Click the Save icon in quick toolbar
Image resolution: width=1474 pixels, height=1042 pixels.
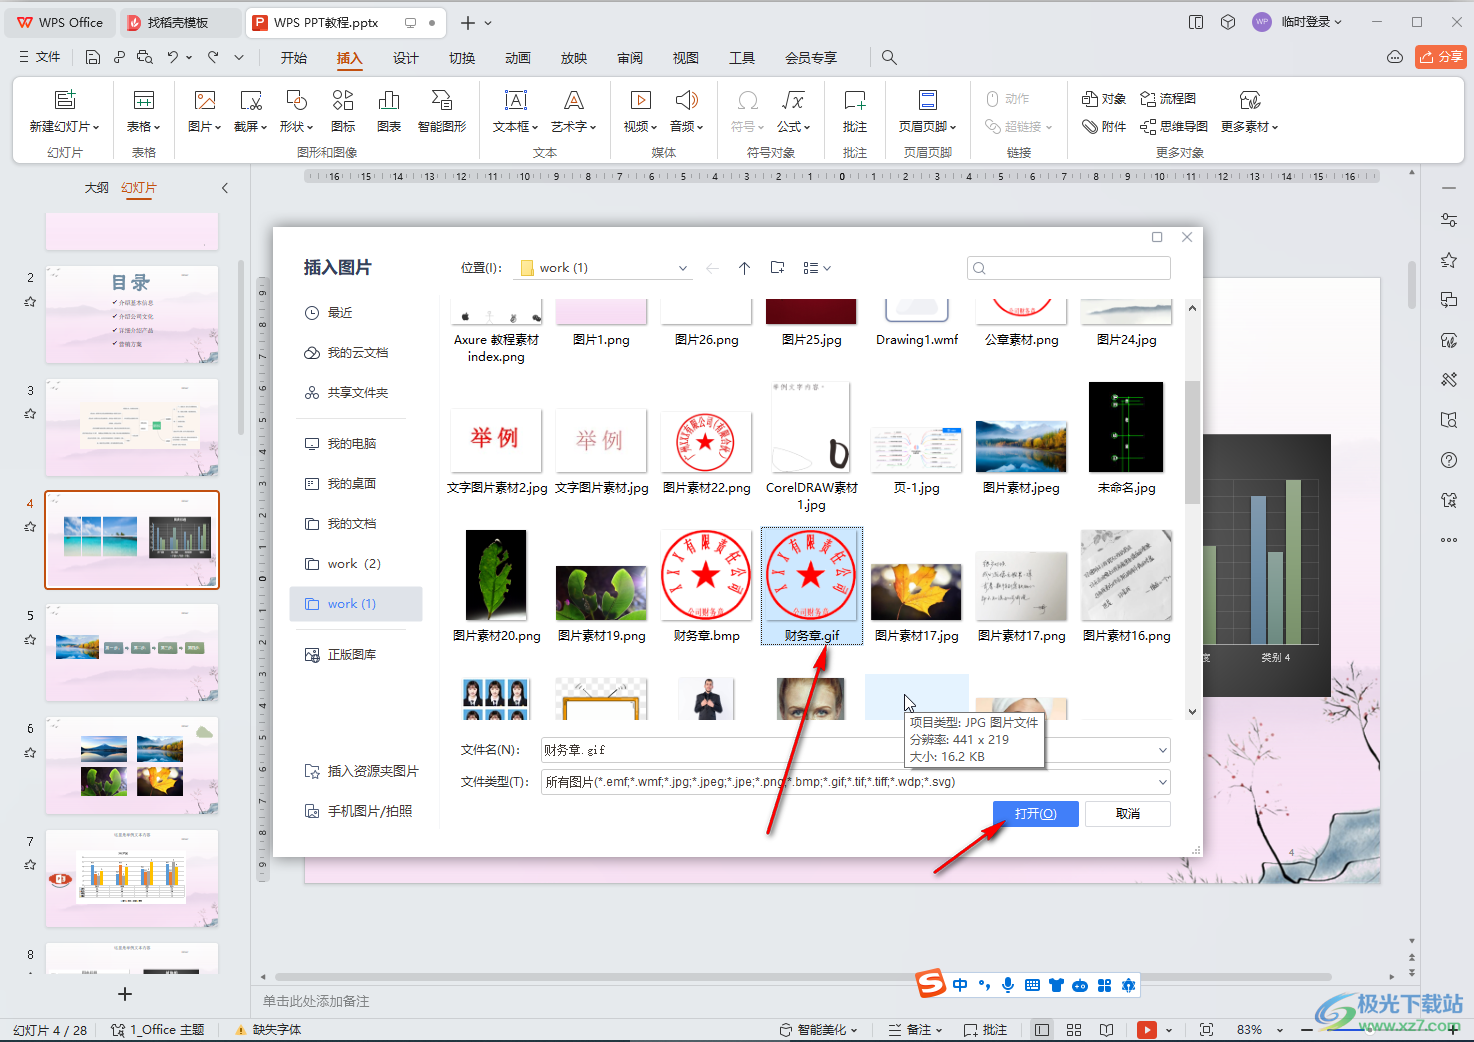[92, 58]
